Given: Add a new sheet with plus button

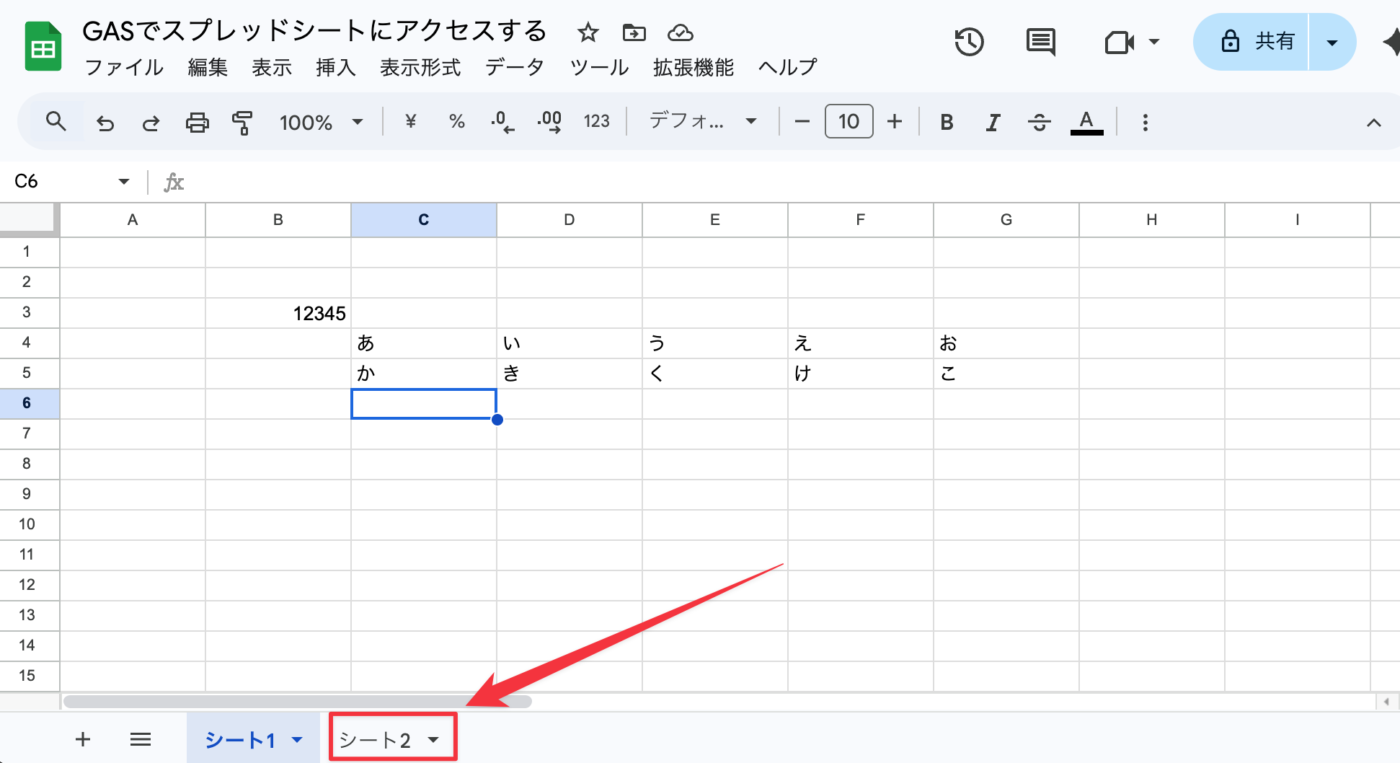Looking at the screenshot, I should point(83,740).
